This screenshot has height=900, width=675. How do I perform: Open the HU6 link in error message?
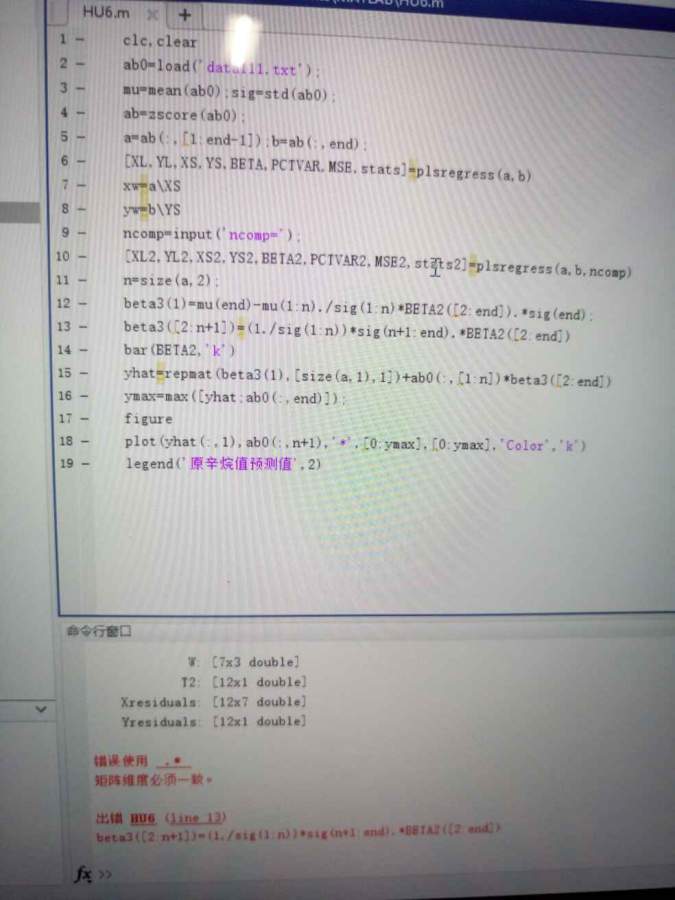(x=142, y=818)
